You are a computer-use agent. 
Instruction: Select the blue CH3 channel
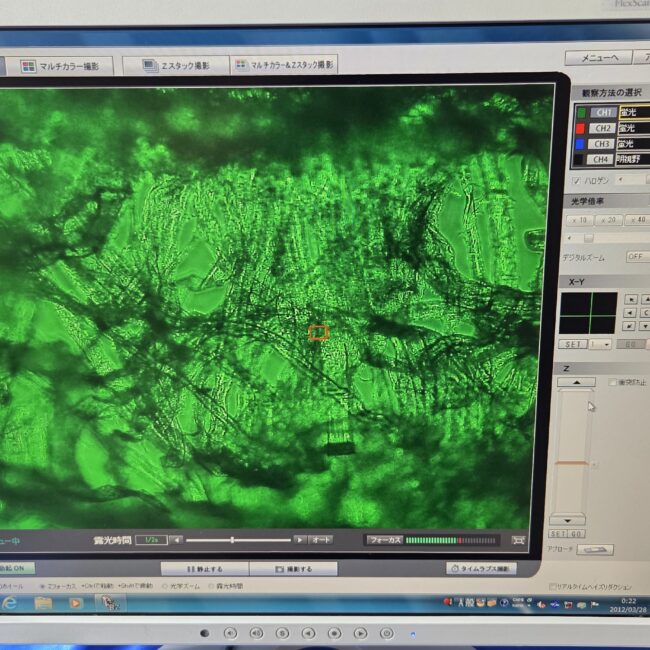[x=602, y=143]
